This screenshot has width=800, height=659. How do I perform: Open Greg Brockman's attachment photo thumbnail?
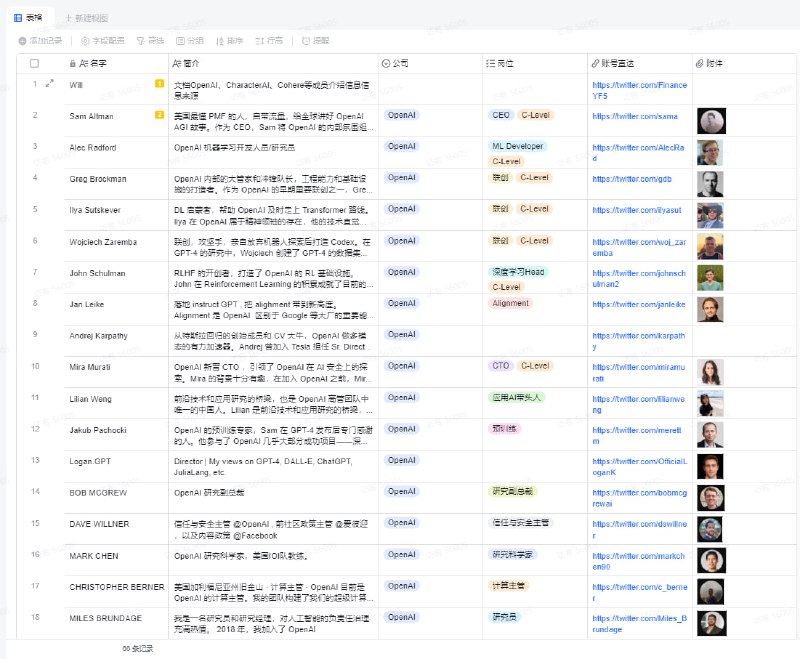pos(710,184)
